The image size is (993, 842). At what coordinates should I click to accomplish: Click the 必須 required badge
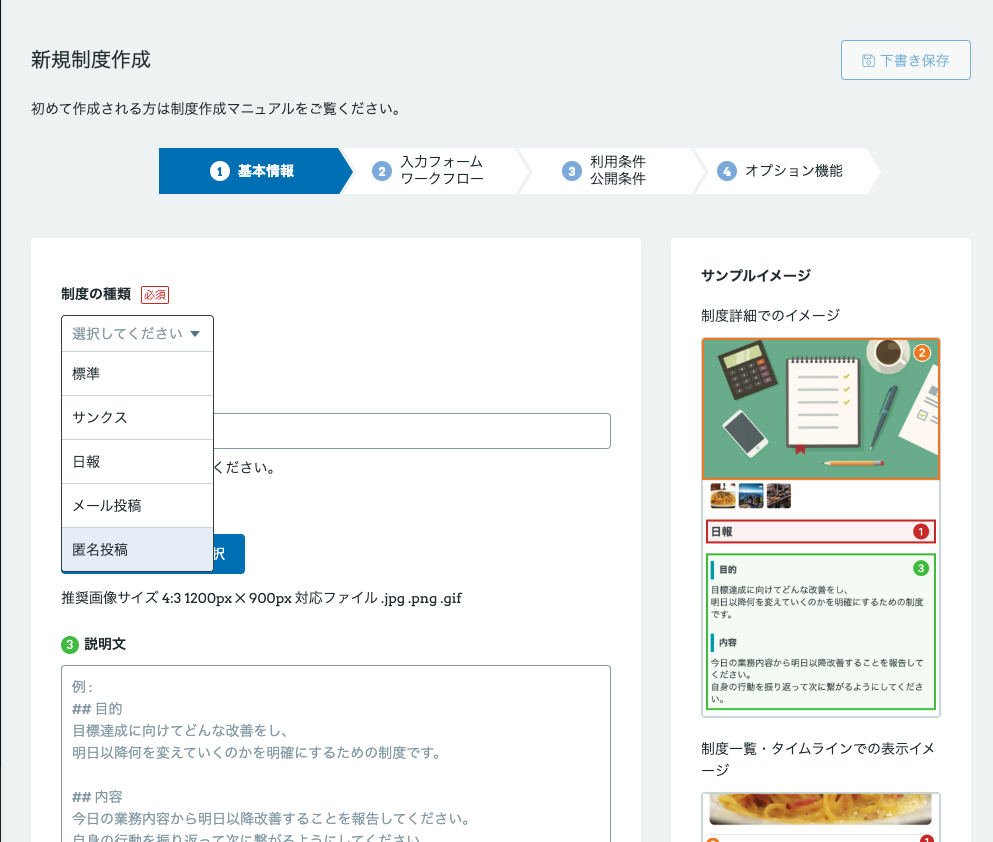[155, 294]
